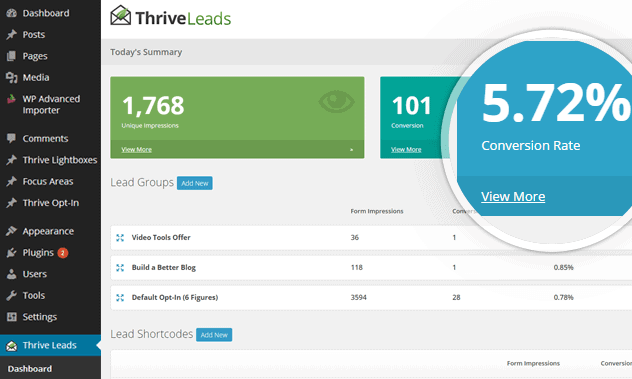Click the Thrive Opt-In pin icon
This screenshot has height=379, width=632.
(x=12, y=203)
